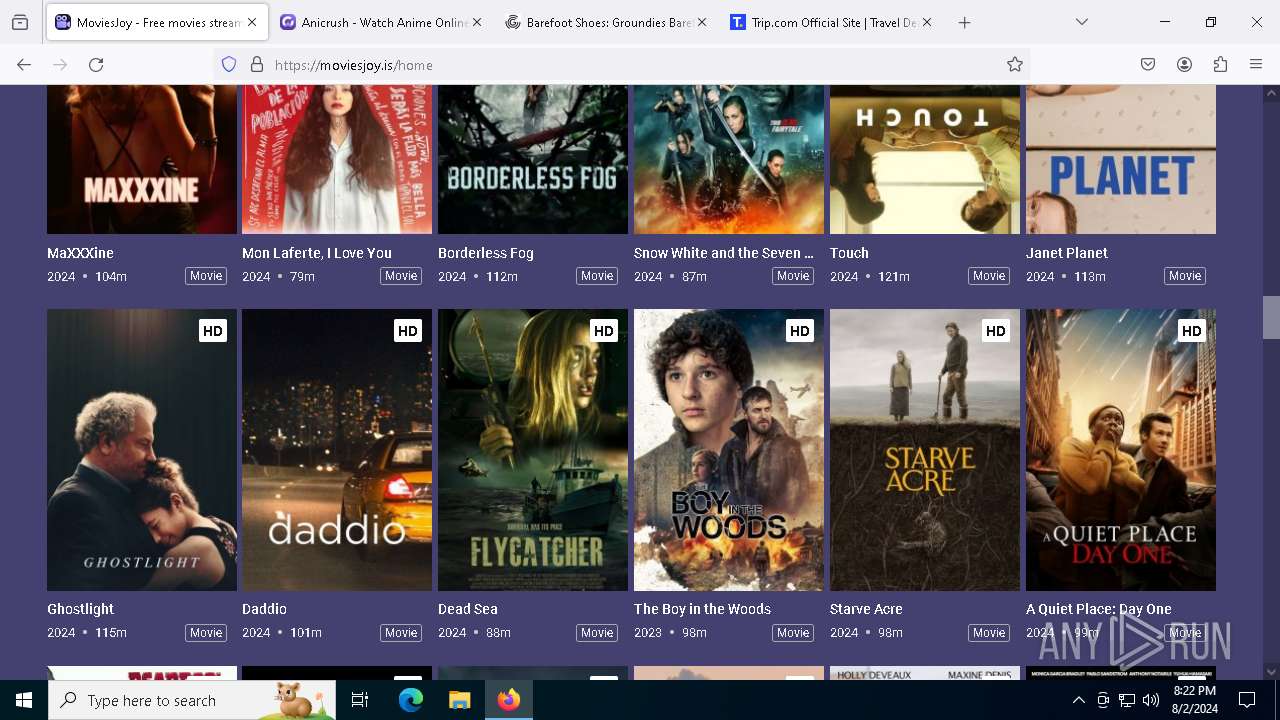
Task: Go back to the previous page
Action: tap(24, 65)
